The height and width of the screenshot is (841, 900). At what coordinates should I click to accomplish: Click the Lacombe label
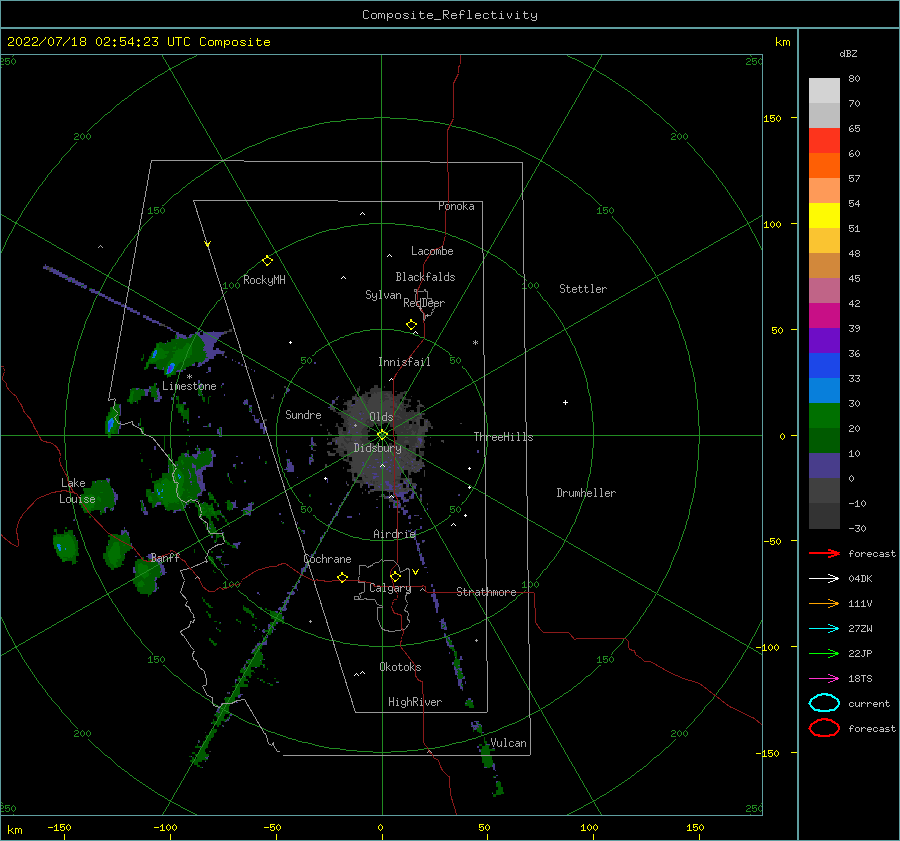point(432,251)
